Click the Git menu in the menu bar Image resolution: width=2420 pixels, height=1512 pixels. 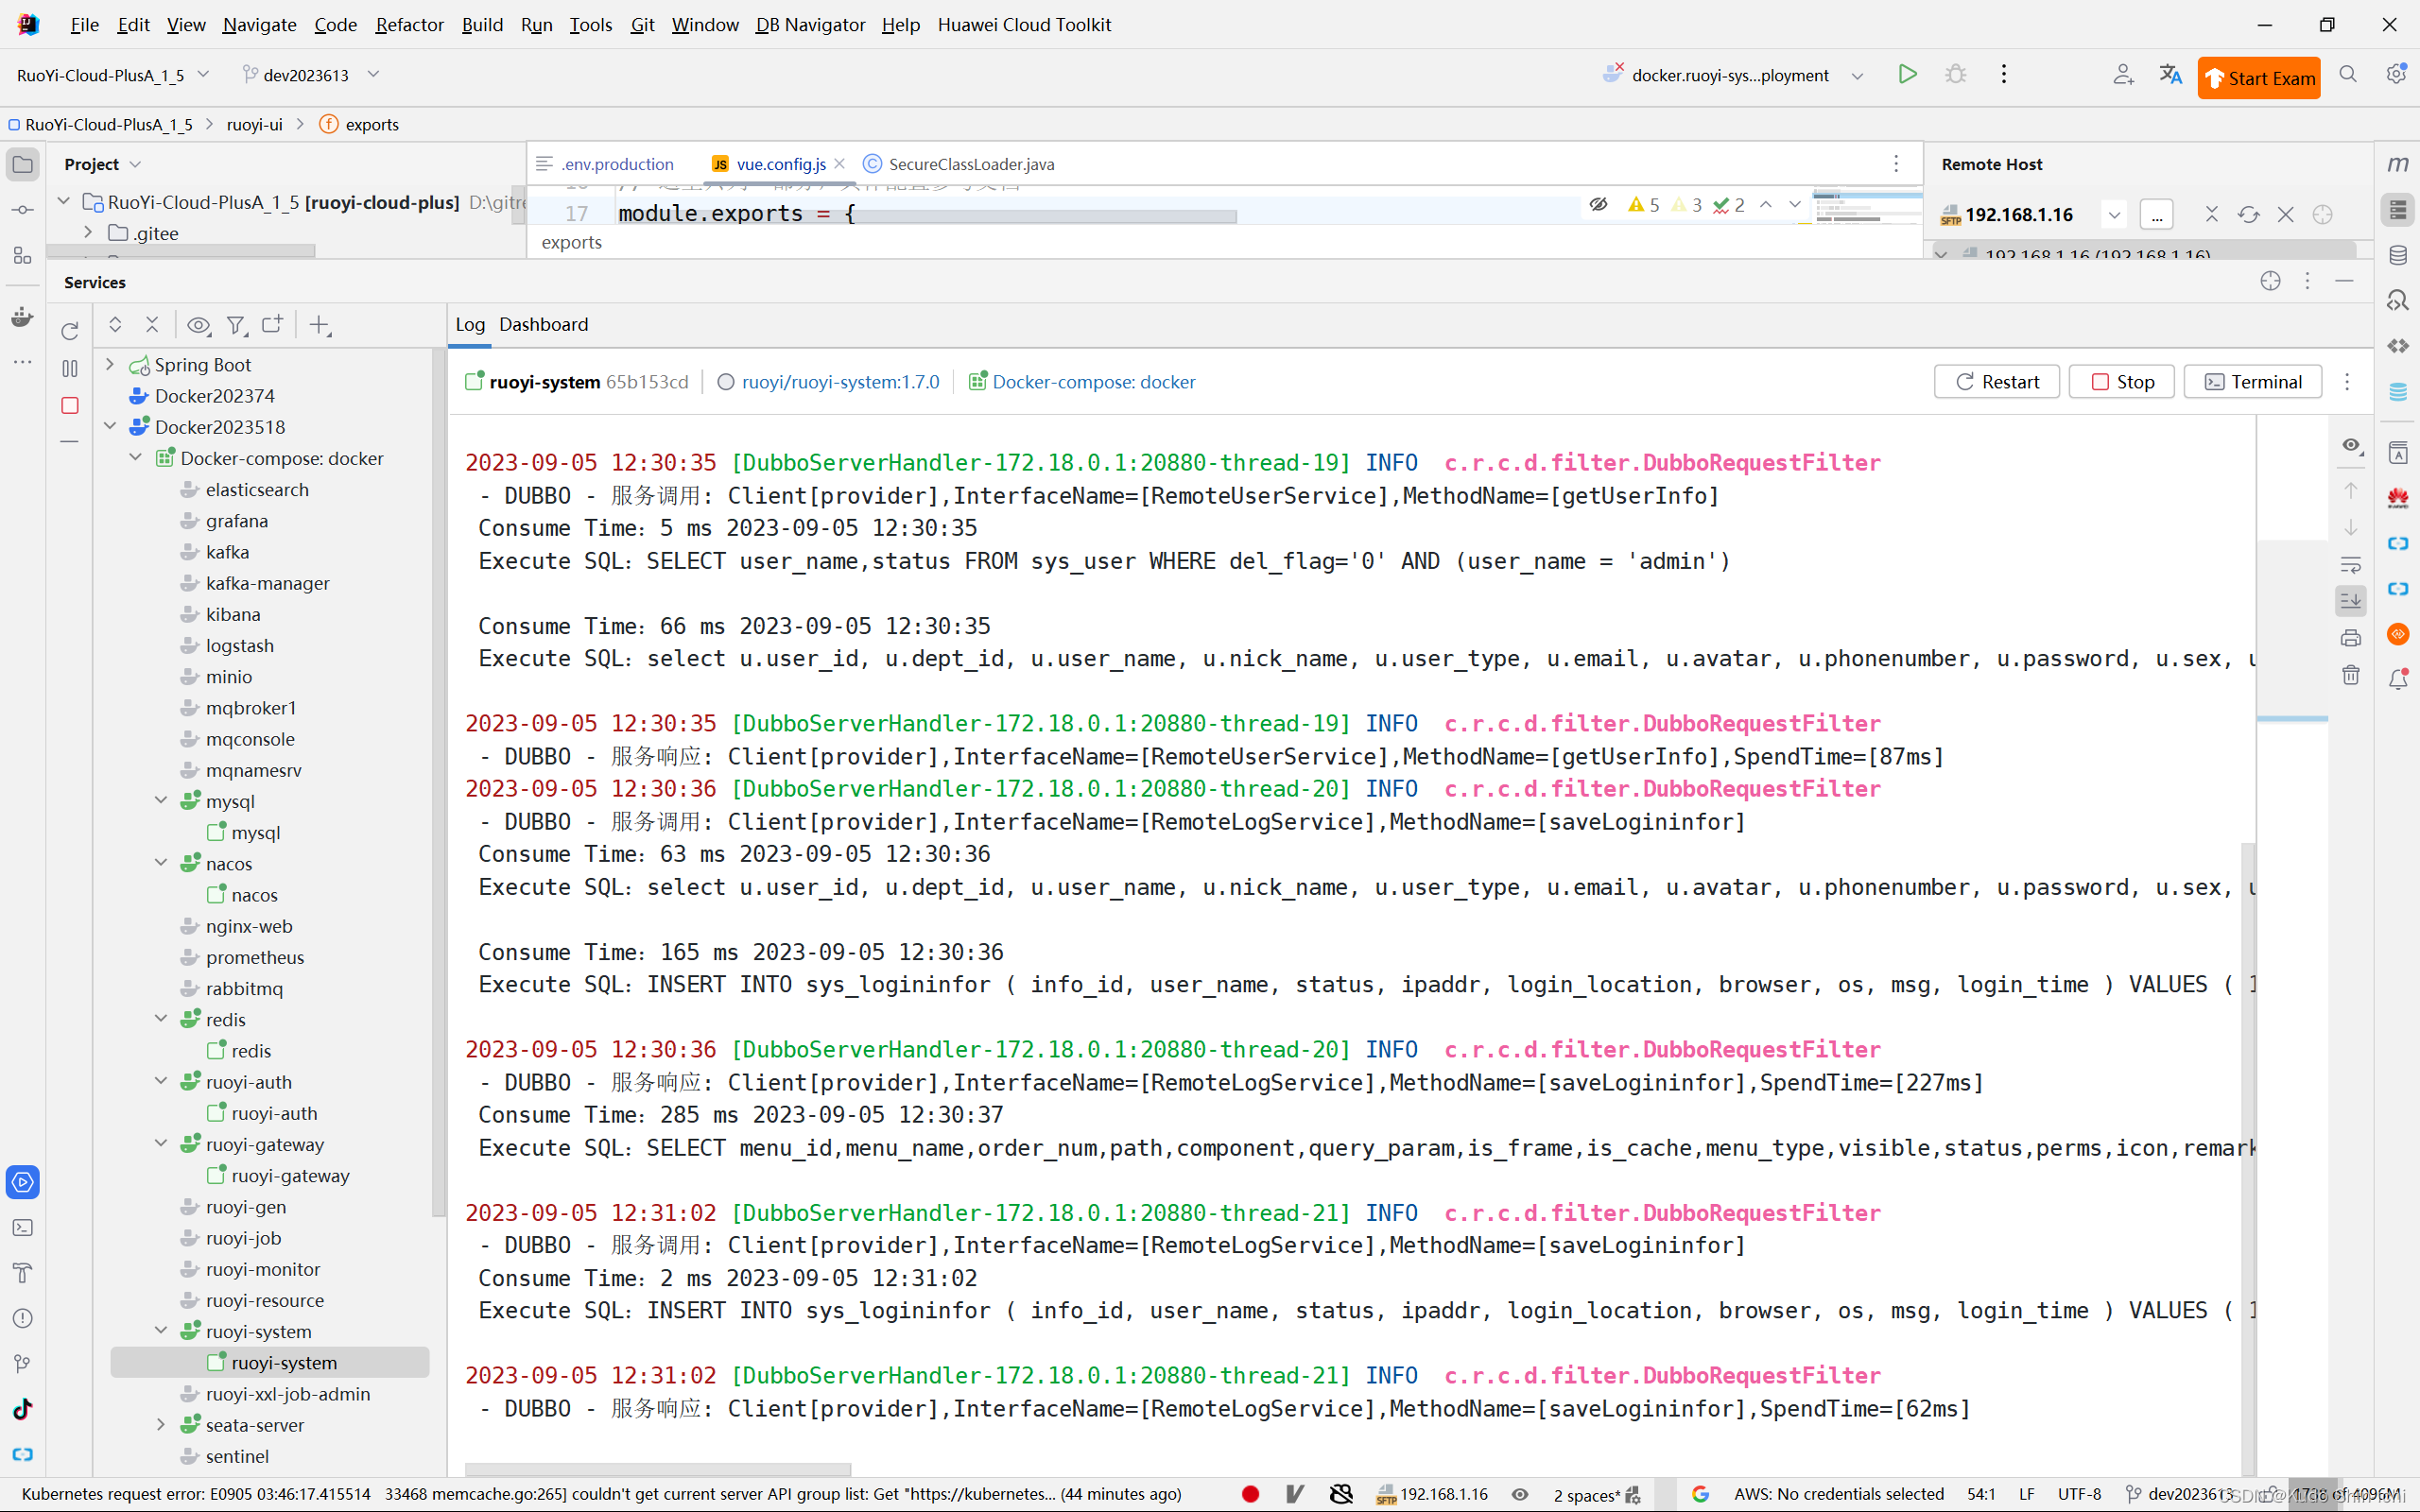point(645,25)
